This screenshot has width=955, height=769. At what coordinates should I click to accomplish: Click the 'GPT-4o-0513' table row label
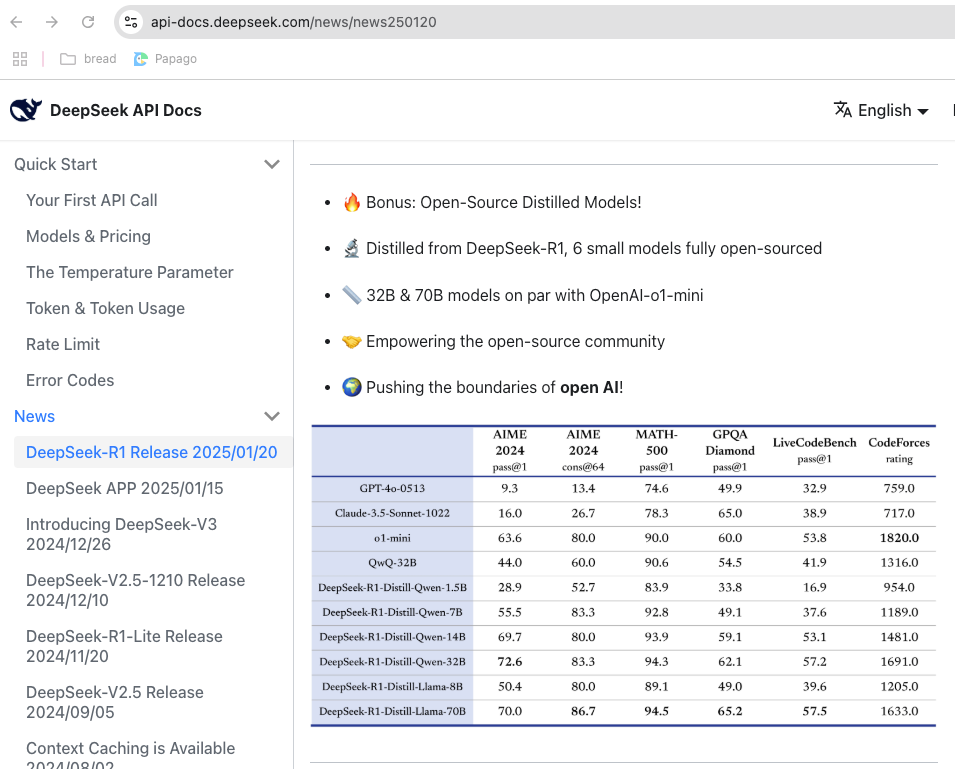pos(392,488)
